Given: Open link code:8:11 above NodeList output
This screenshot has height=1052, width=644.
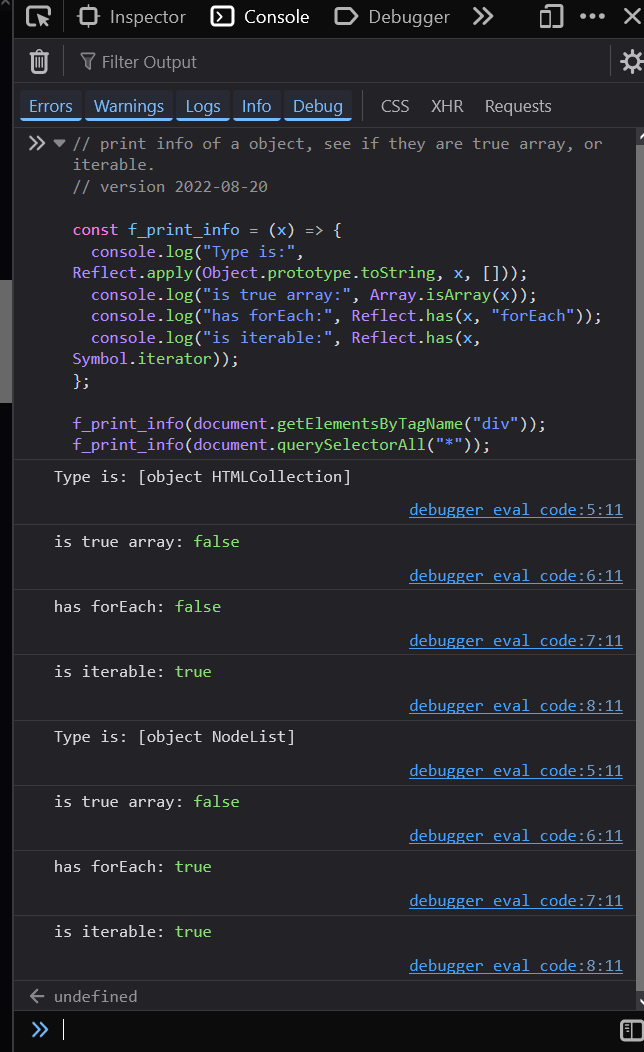Looking at the screenshot, I should tap(516, 706).
